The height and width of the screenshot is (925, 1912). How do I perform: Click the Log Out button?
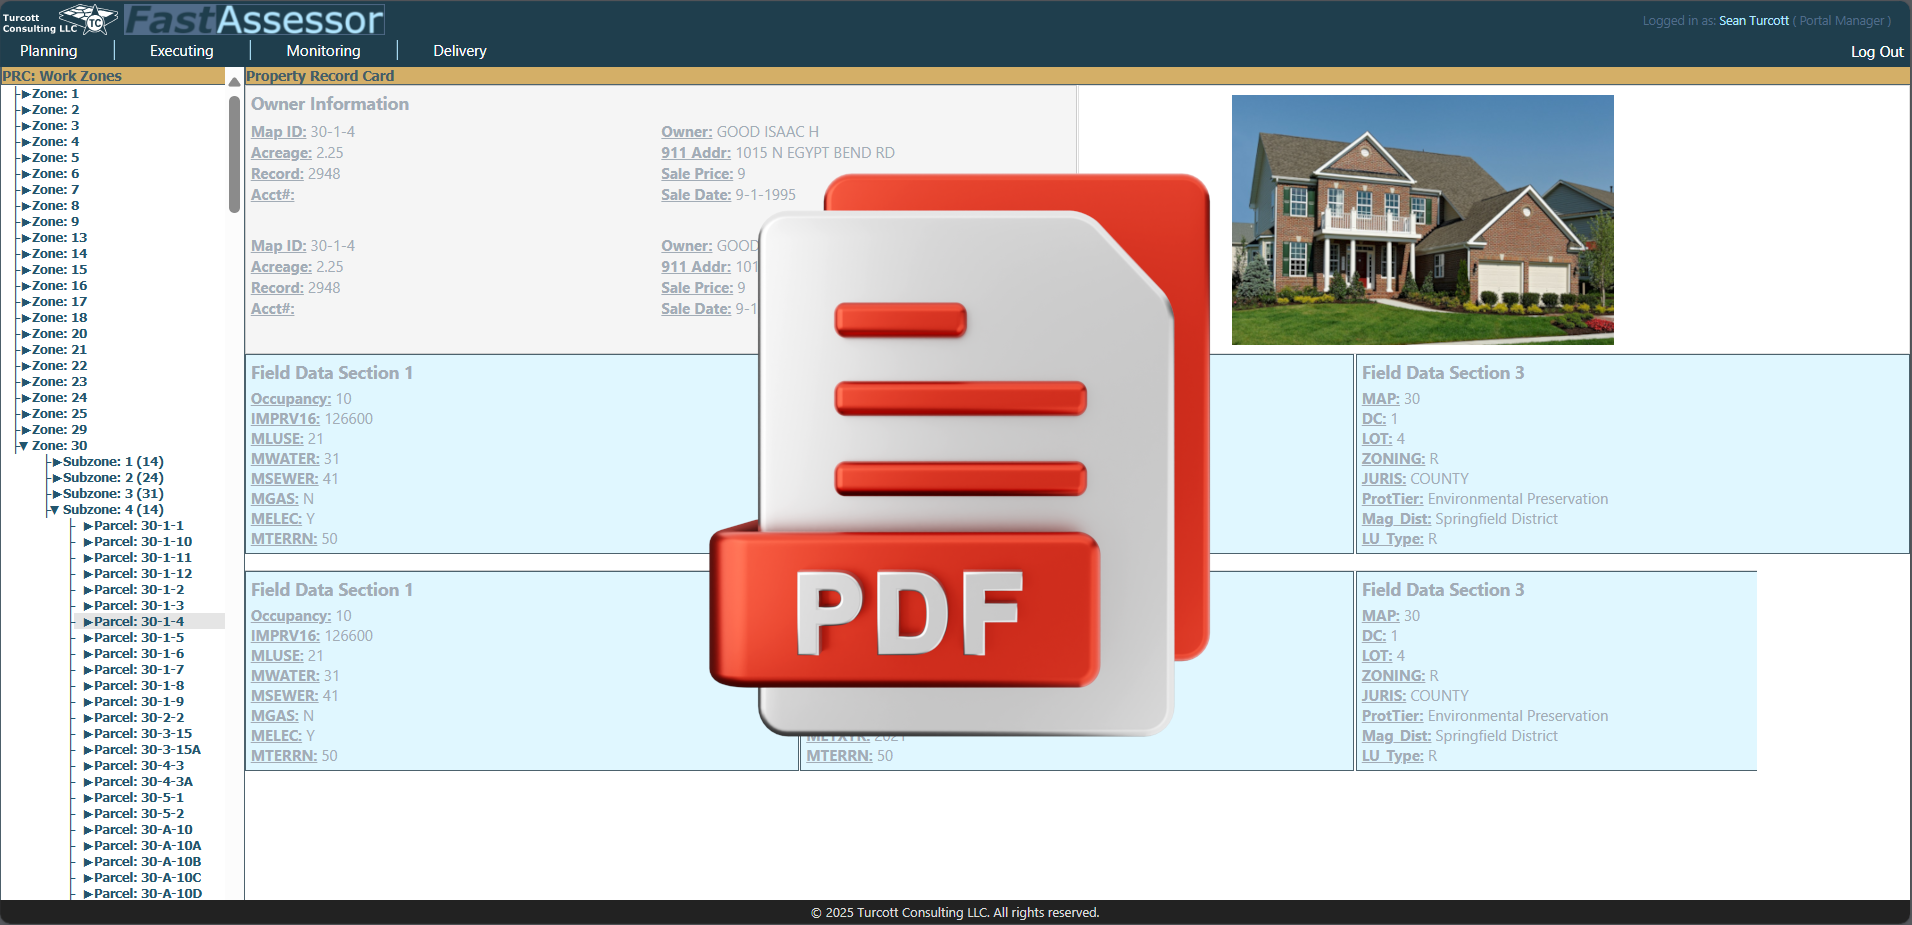pos(1876,52)
